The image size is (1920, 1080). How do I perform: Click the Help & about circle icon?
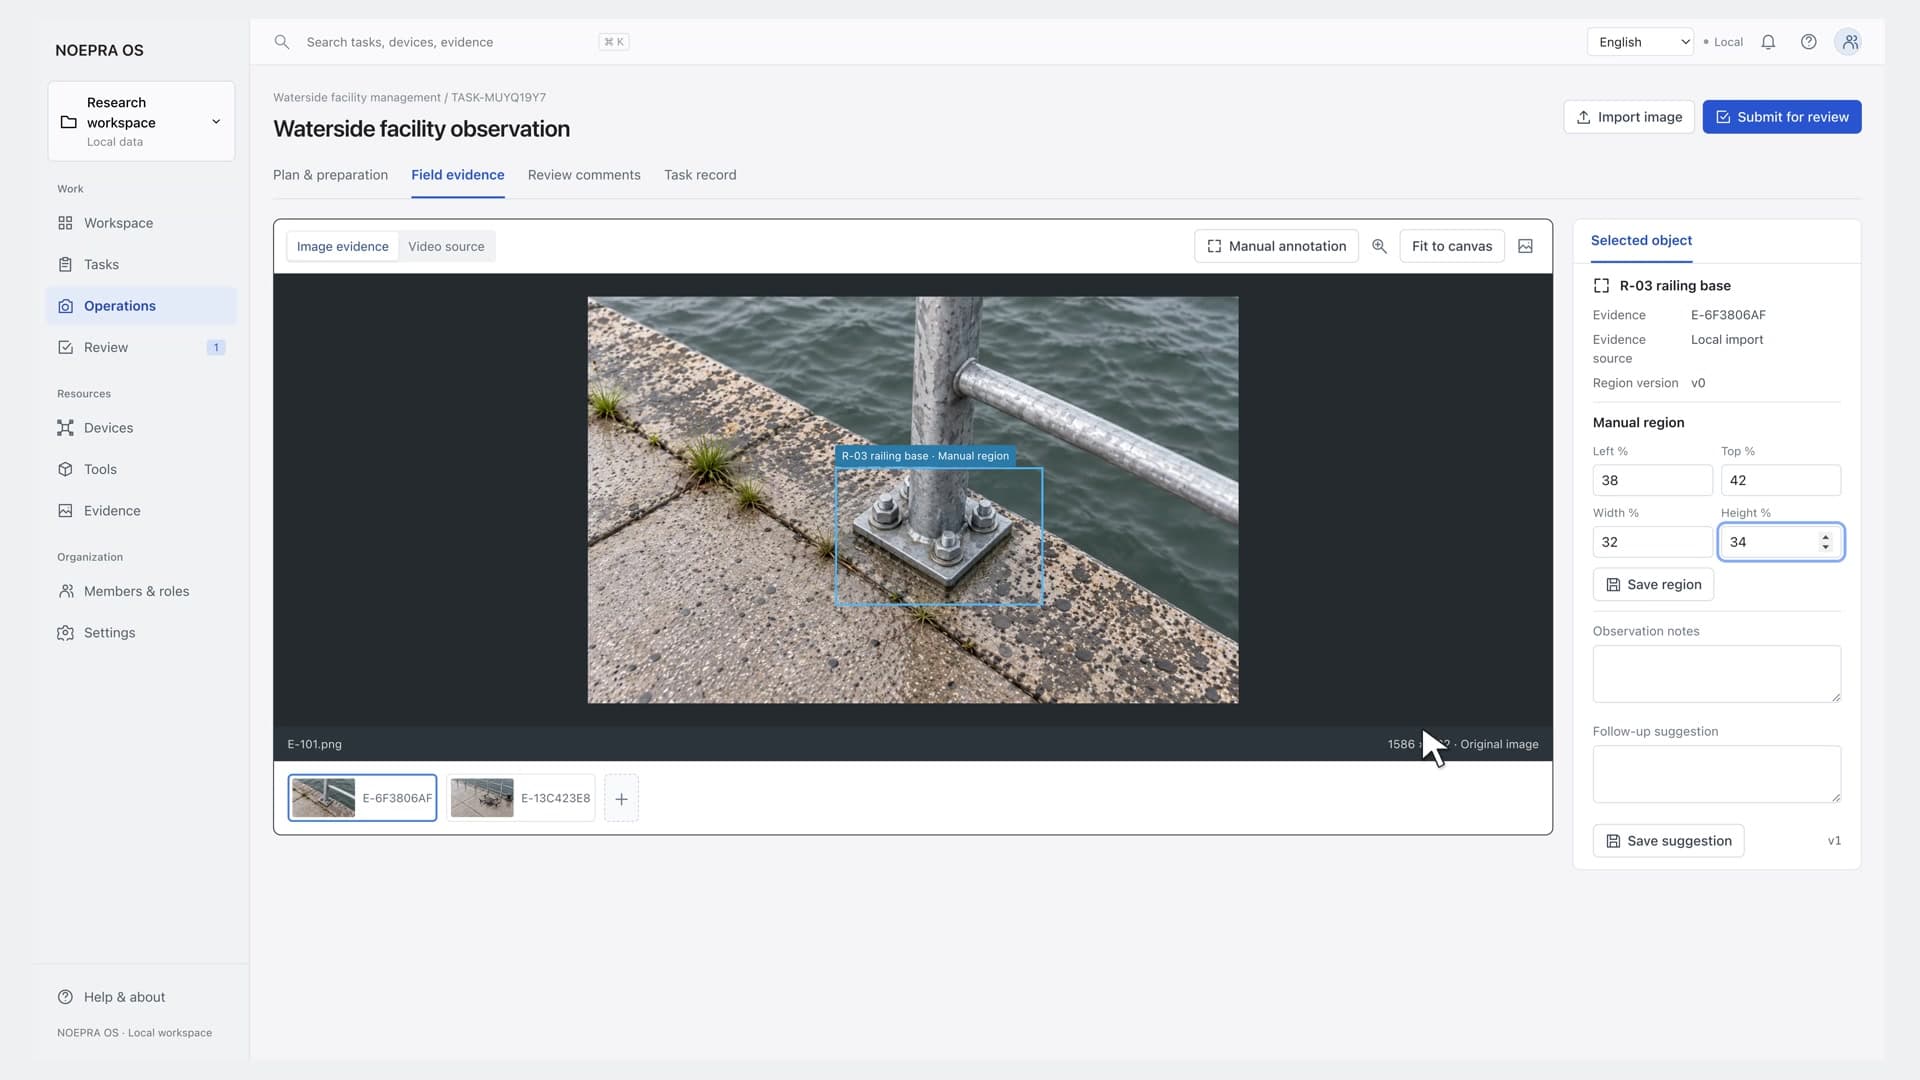tap(65, 997)
